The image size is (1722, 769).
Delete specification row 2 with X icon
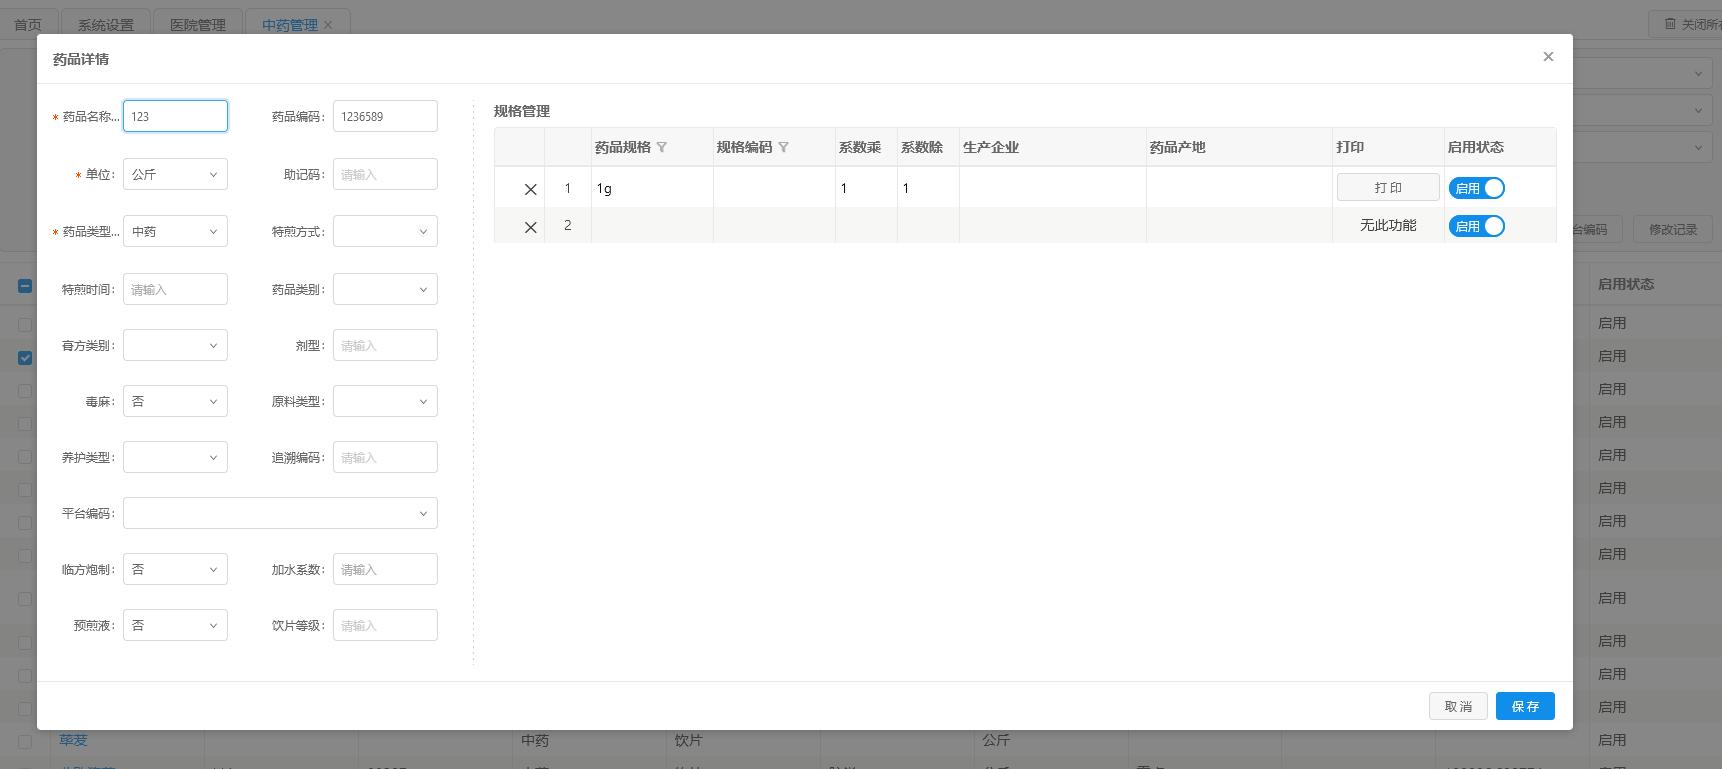pos(531,227)
